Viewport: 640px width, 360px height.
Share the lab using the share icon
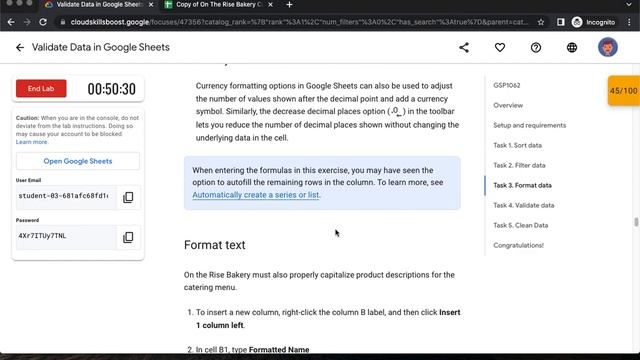click(x=464, y=47)
